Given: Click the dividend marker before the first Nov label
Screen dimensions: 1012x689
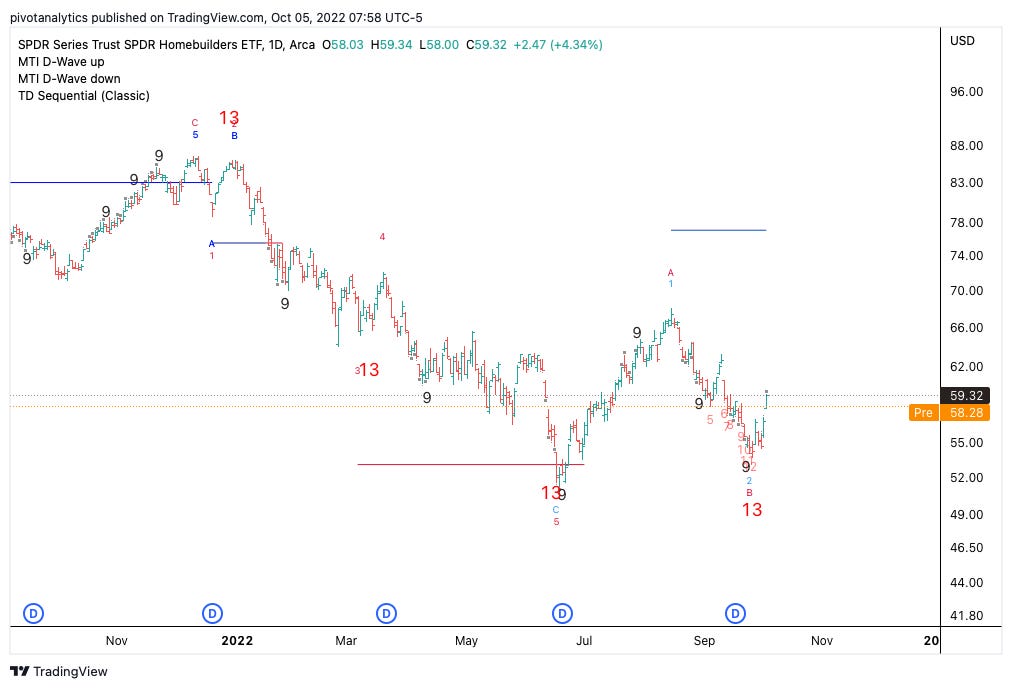Looking at the screenshot, I should (34, 613).
